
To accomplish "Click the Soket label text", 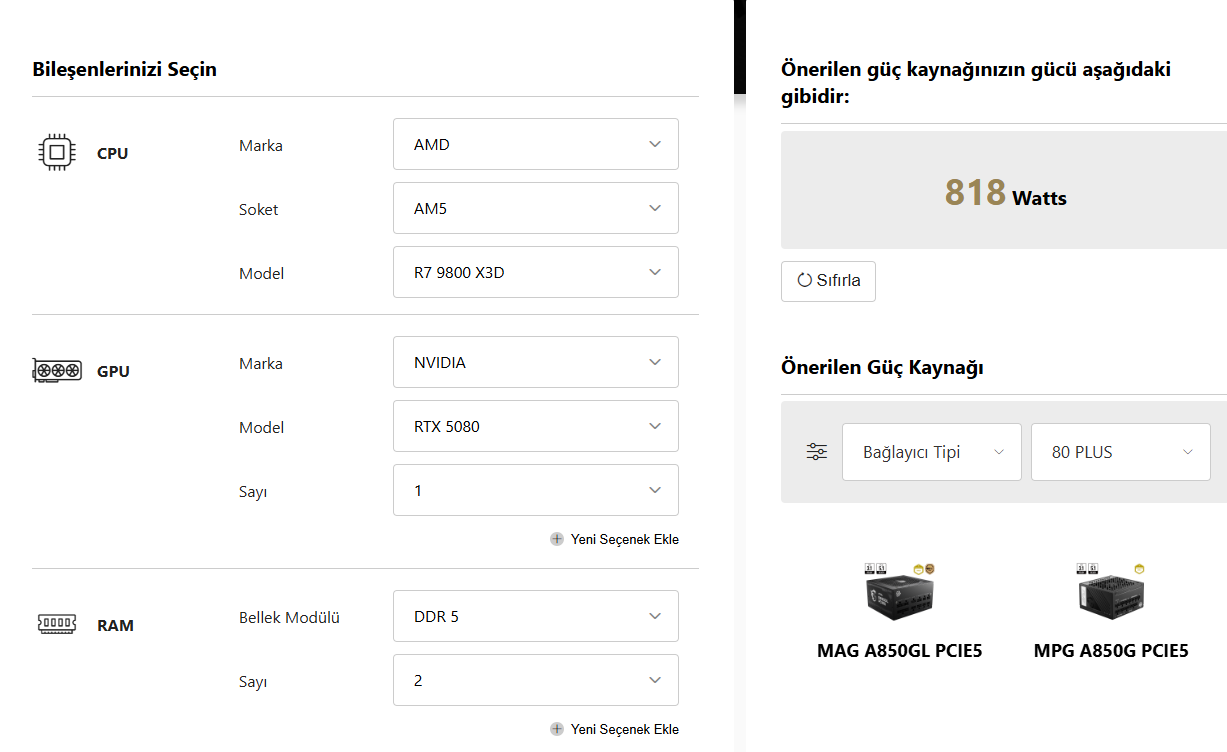I will pos(258,209).
